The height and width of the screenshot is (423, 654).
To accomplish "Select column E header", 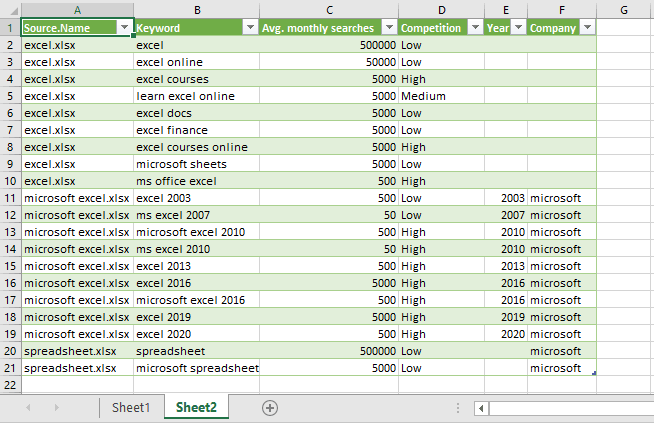I will 506,10.
